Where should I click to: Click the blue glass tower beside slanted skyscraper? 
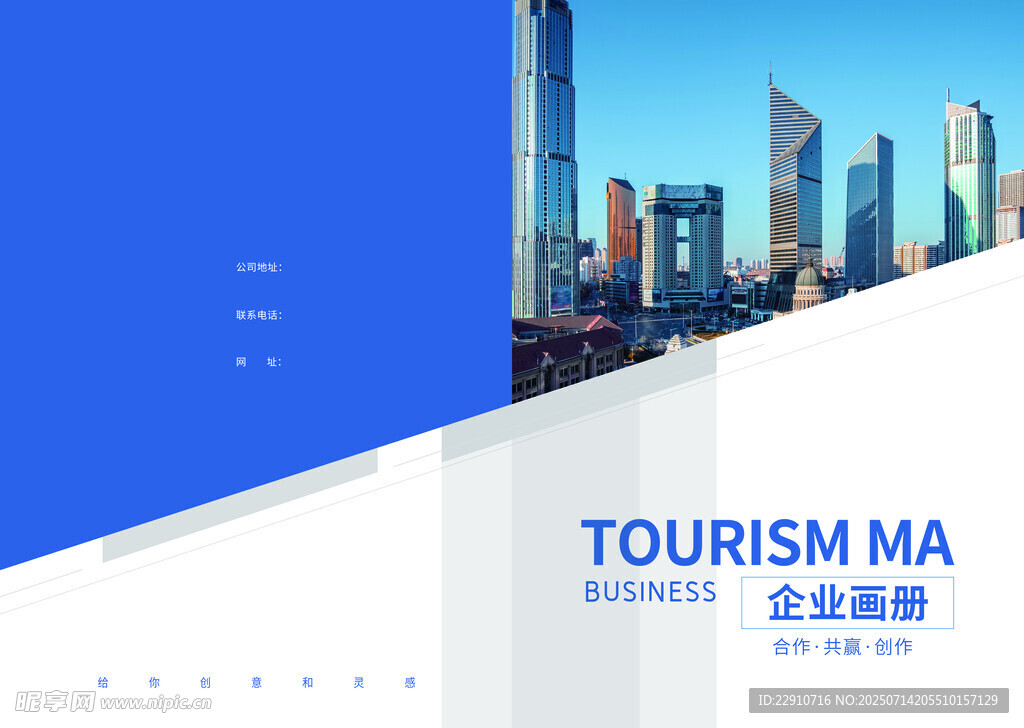point(869,210)
